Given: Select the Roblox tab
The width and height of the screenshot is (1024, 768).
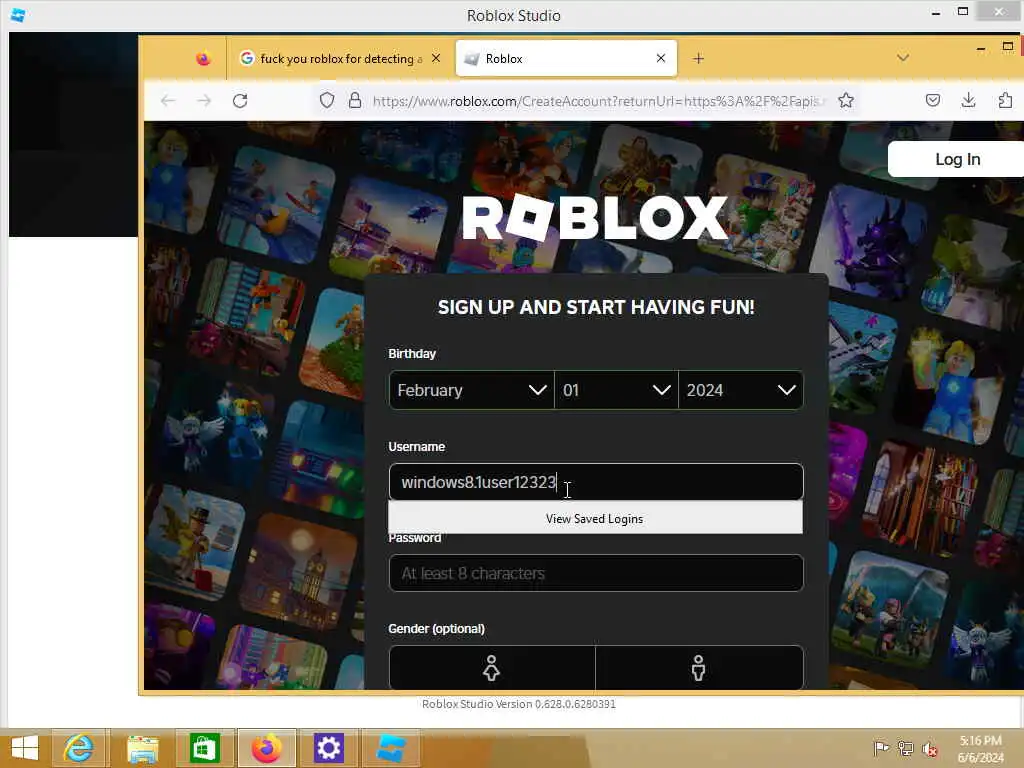Looking at the screenshot, I should pyautogui.click(x=566, y=59).
